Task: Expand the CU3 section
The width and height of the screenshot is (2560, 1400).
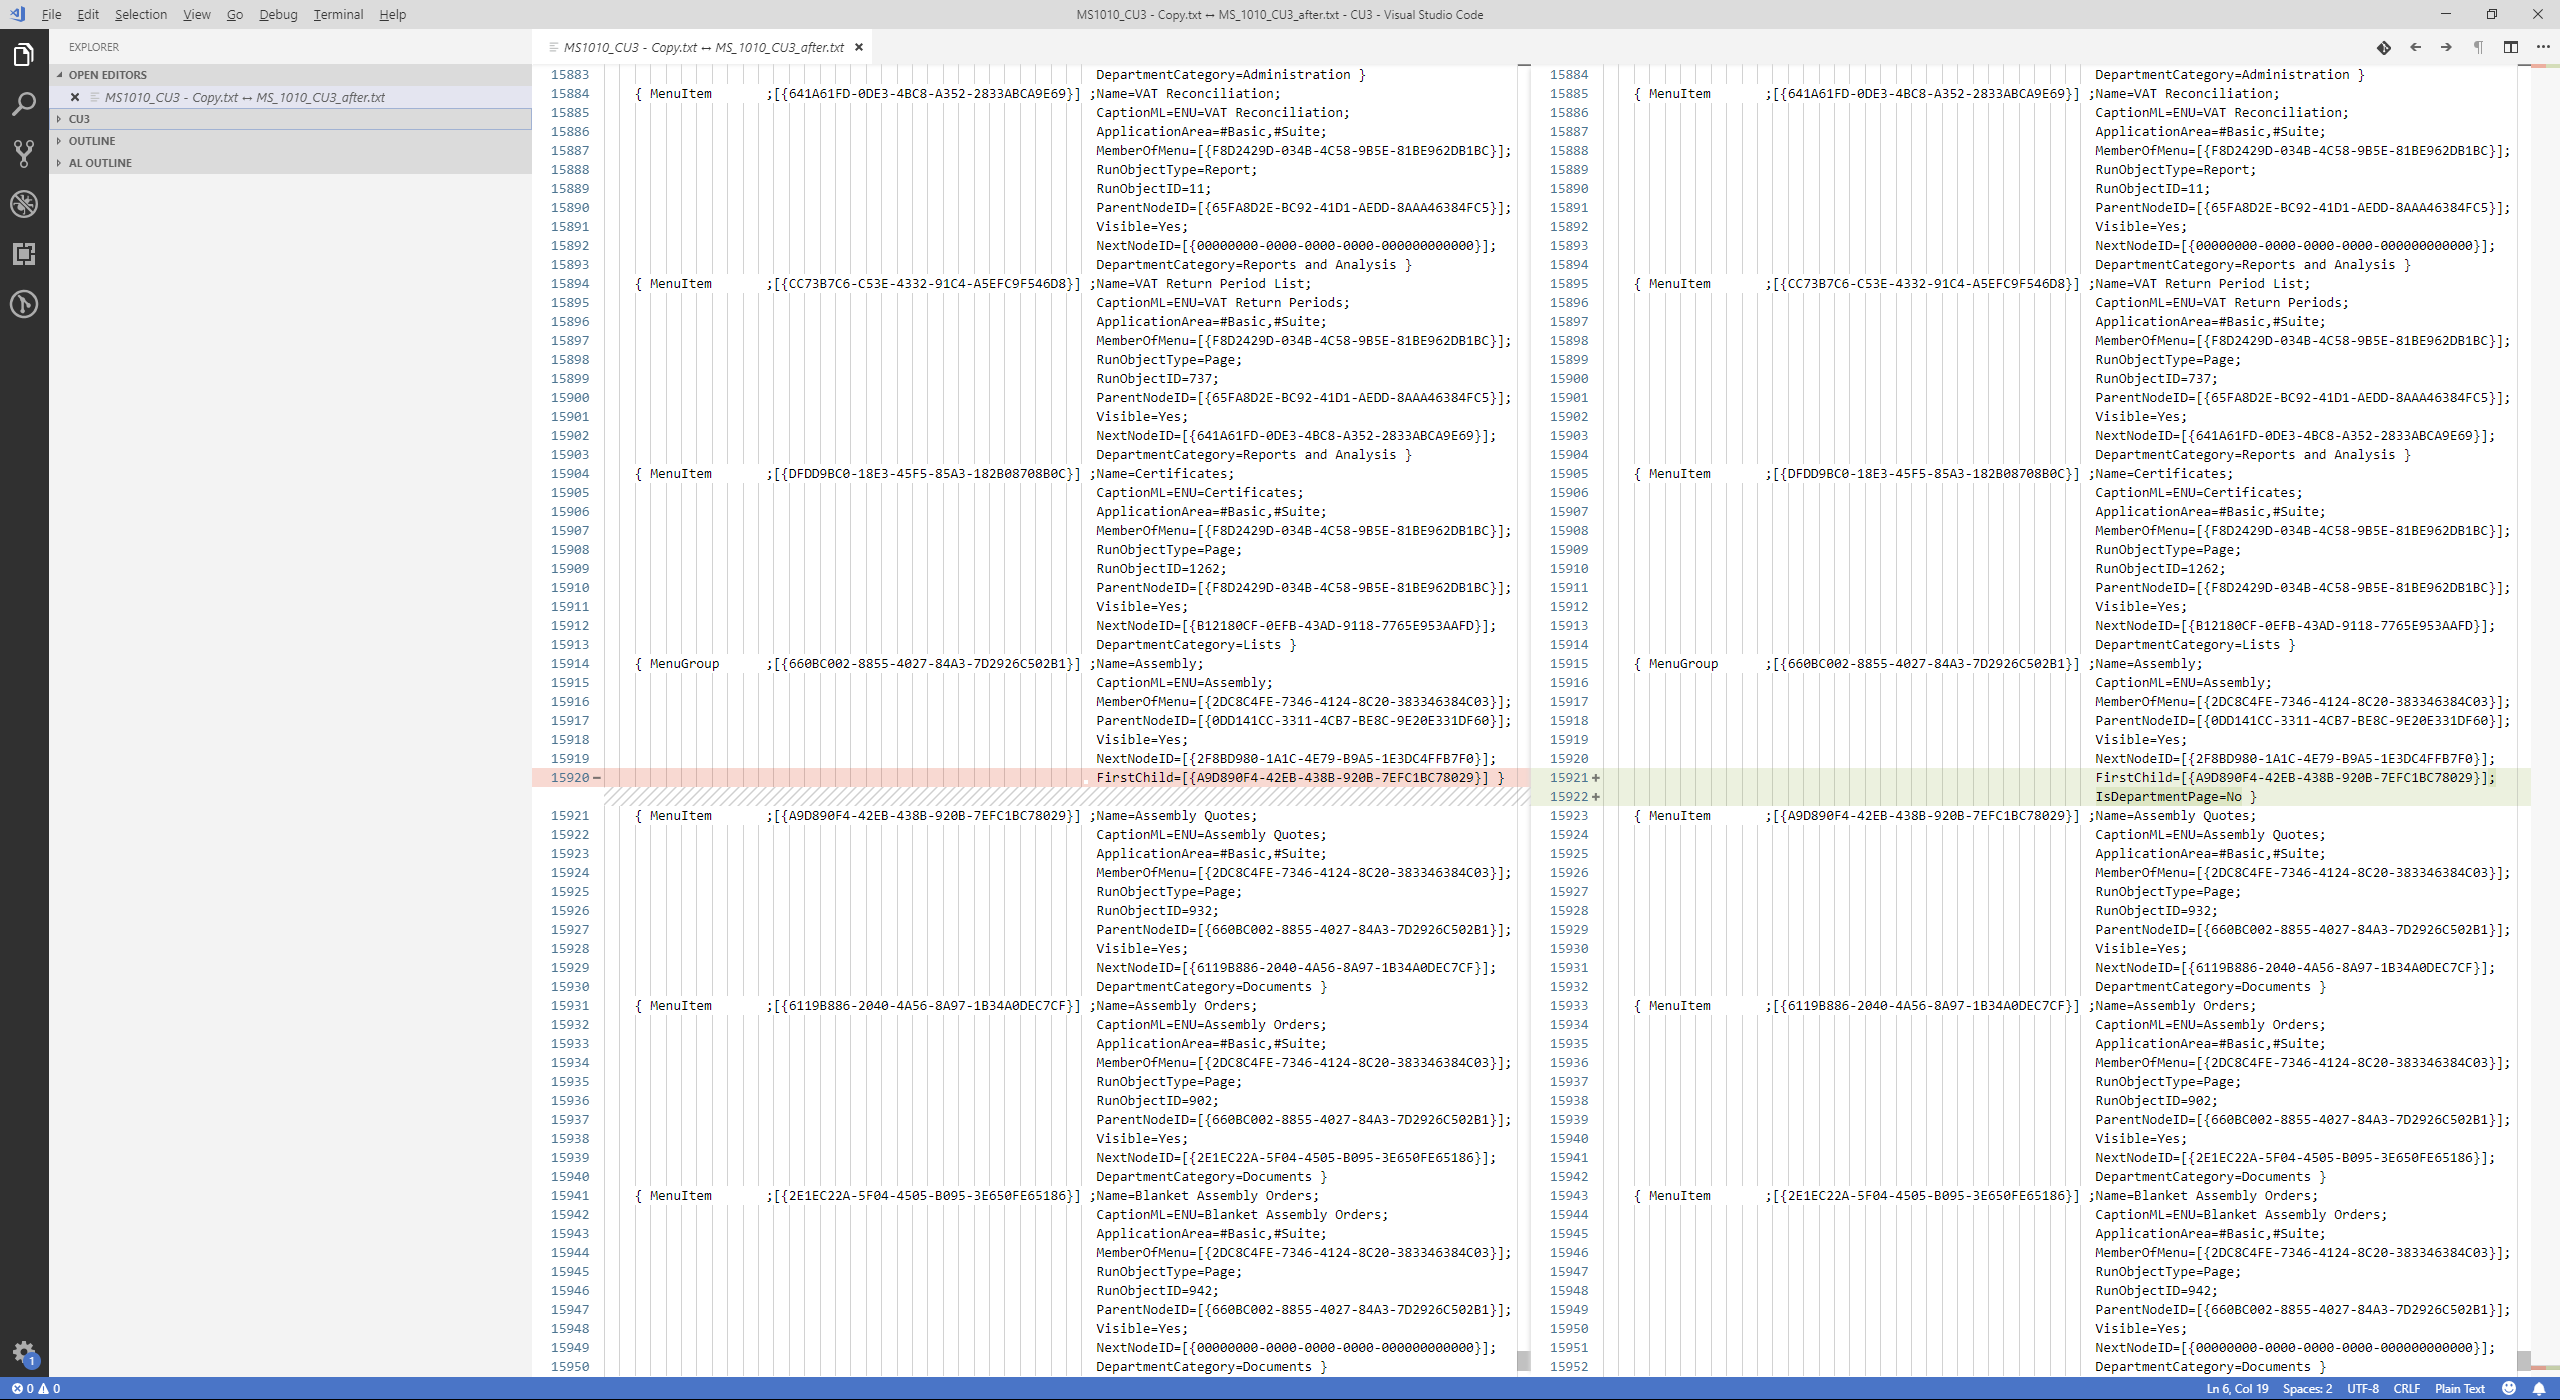Action: [x=80, y=118]
